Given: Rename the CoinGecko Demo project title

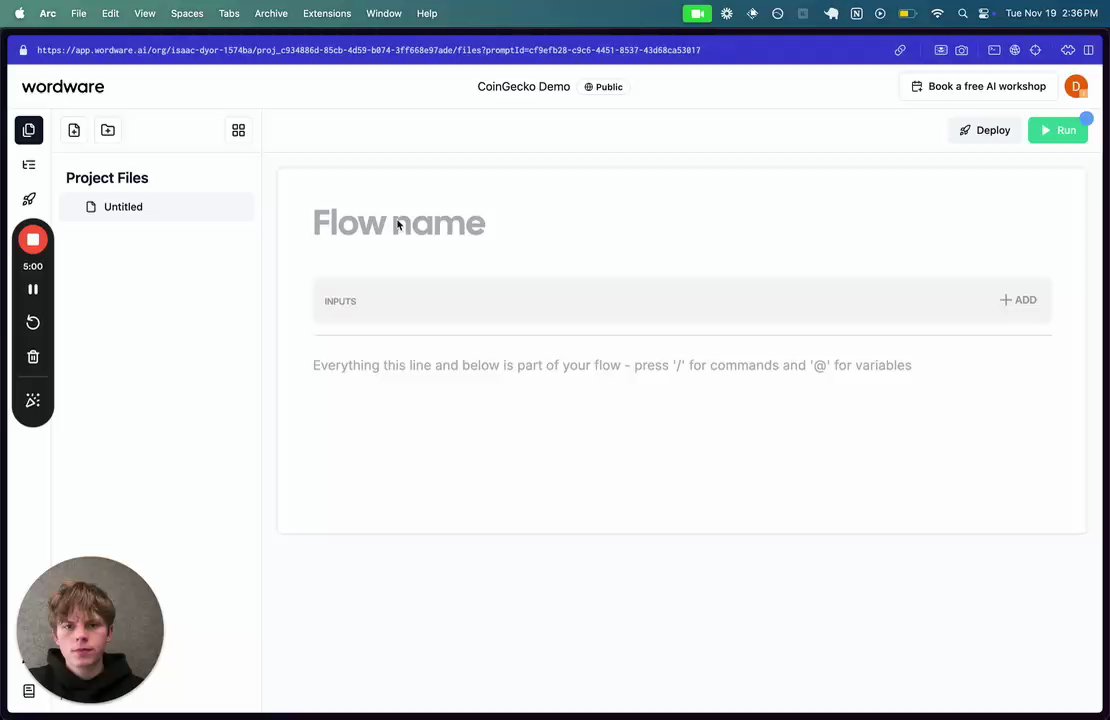Looking at the screenshot, I should point(524,86).
